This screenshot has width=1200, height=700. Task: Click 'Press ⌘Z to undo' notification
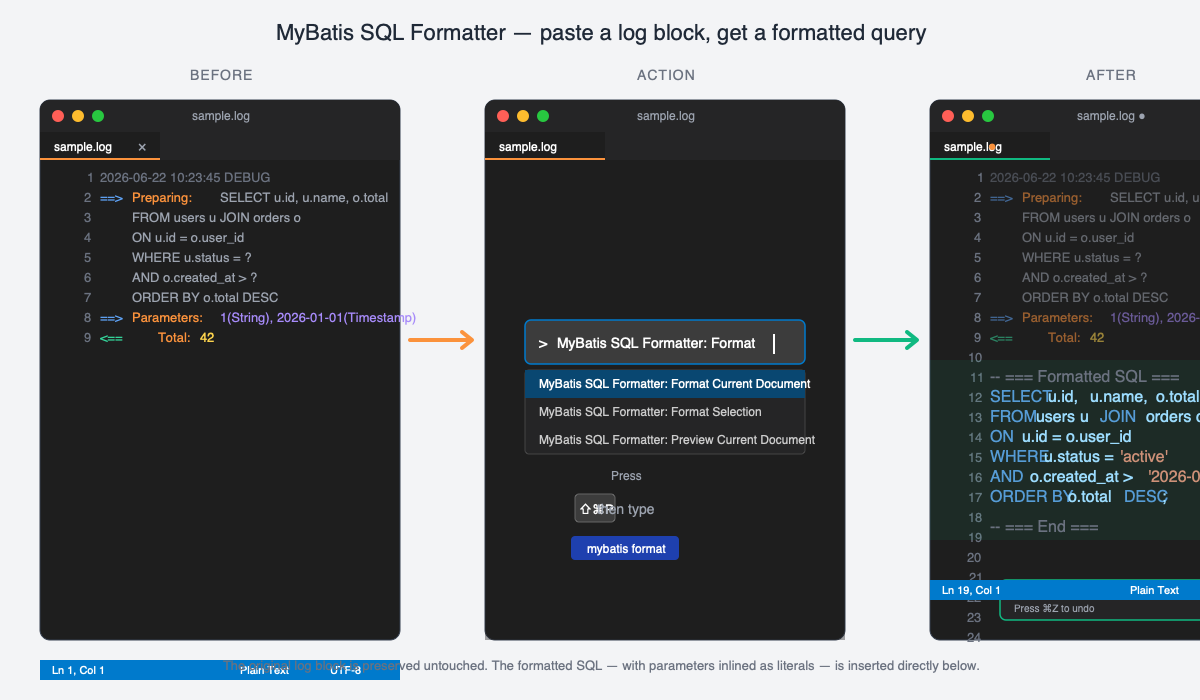pos(1054,608)
